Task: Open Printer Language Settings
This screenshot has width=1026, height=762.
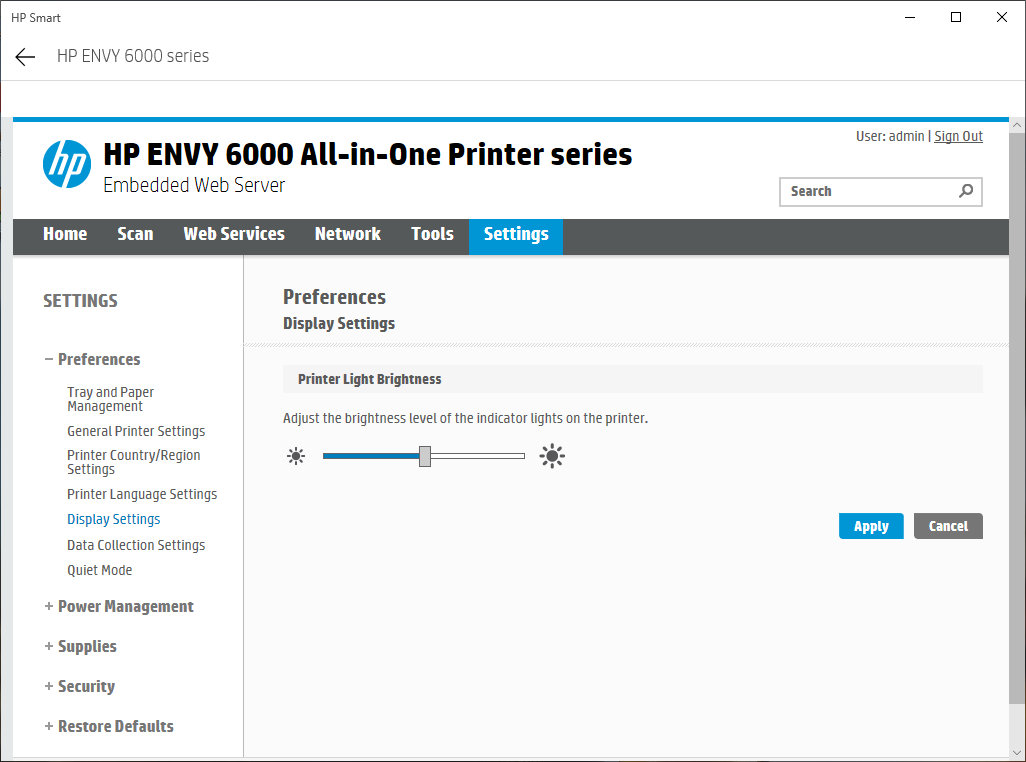Action: click(142, 494)
